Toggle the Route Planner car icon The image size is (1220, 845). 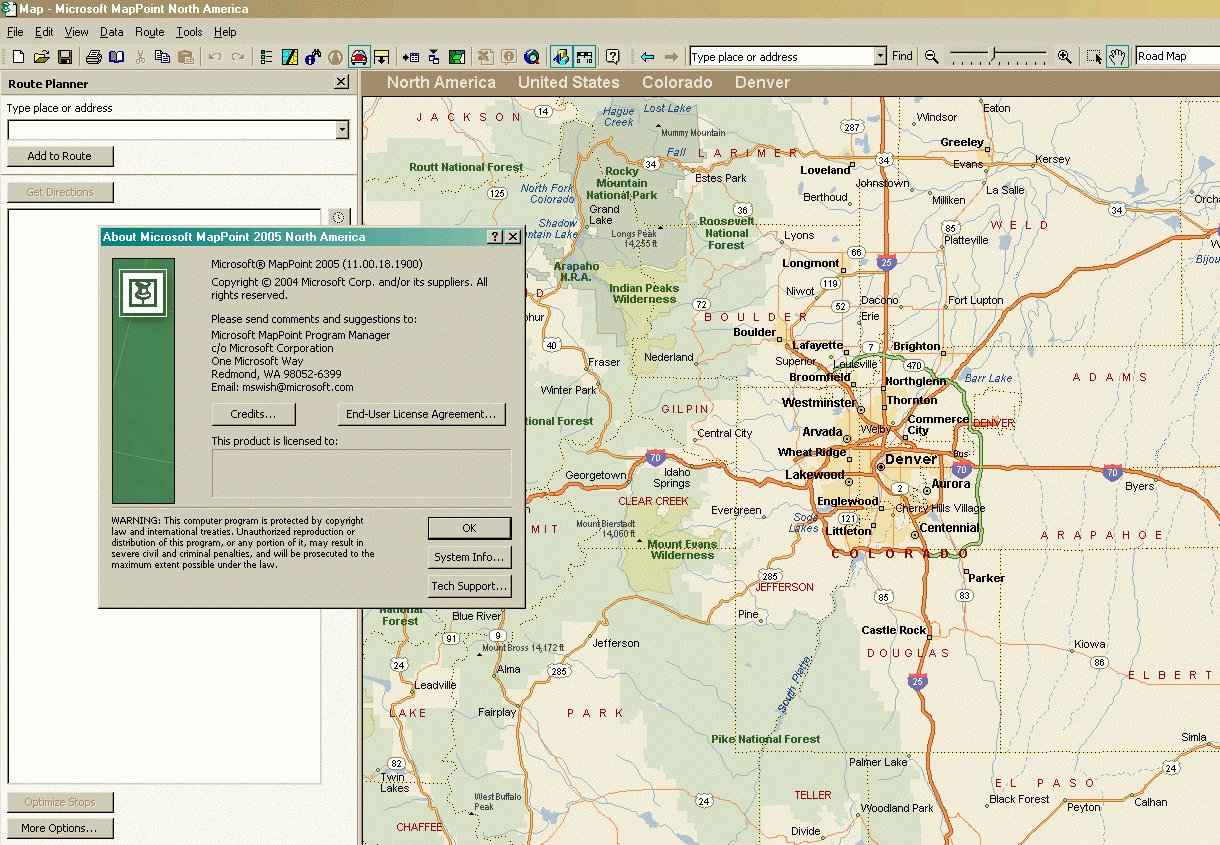[359, 57]
